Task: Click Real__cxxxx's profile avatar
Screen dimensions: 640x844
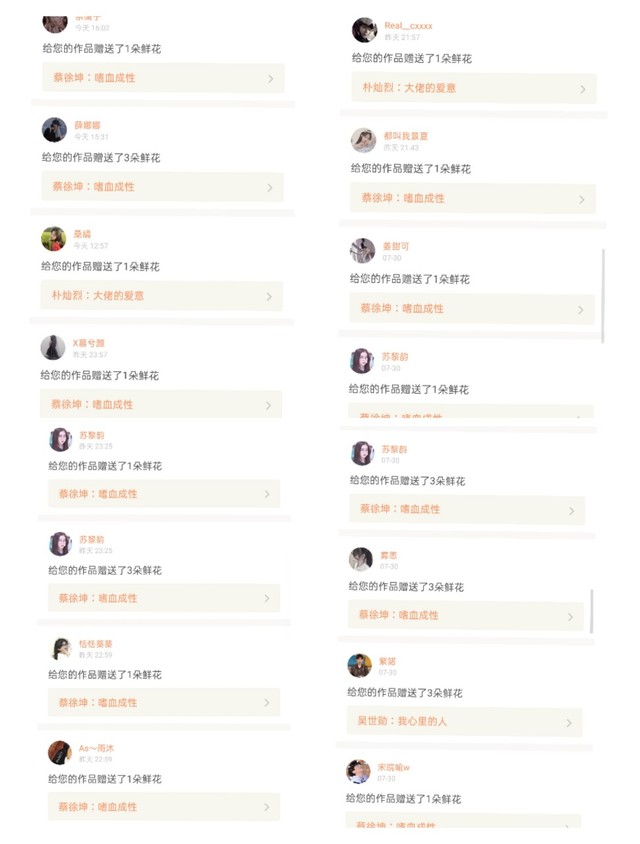Action: pos(365,30)
